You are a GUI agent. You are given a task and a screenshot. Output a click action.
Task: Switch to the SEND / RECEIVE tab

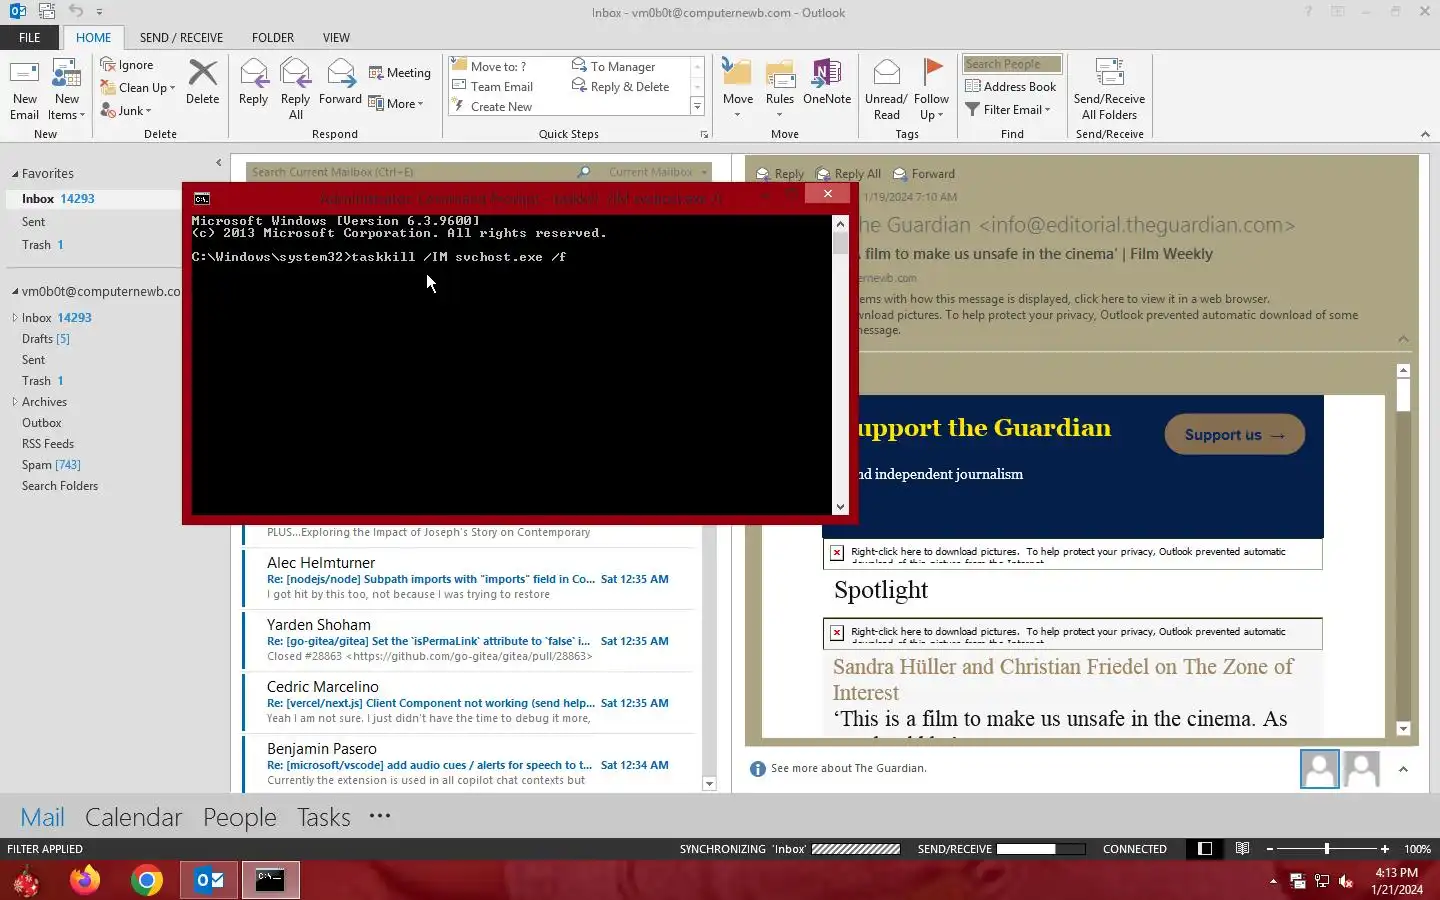[181, 38]
